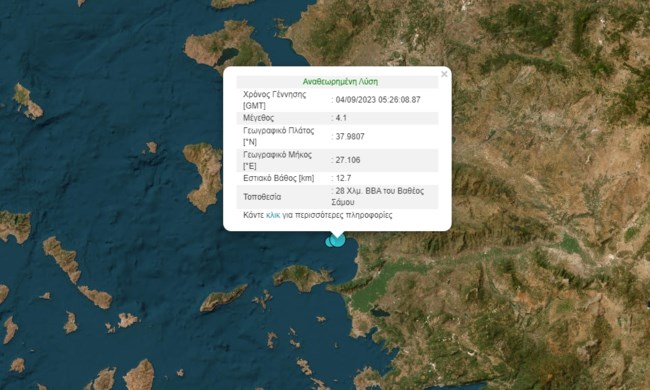Click the 'Χρόνος Γέννησης [GMT]' label
This screenshot has height=390, width=650.
[x=274, y=100]
